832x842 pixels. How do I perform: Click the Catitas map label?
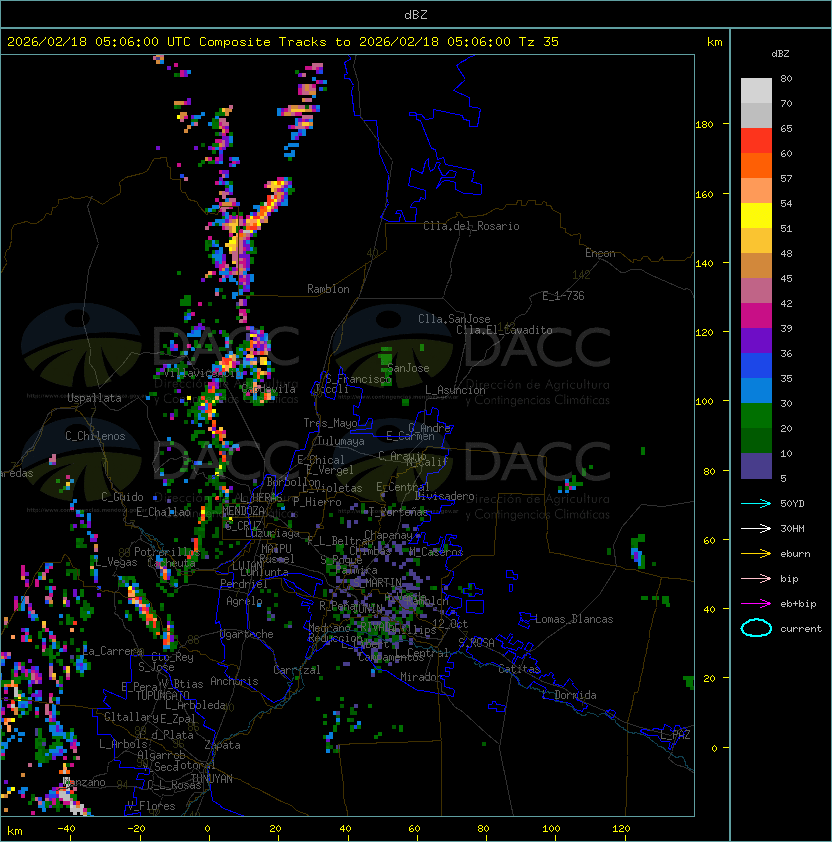pyautogui.click(x=519, y=669)
